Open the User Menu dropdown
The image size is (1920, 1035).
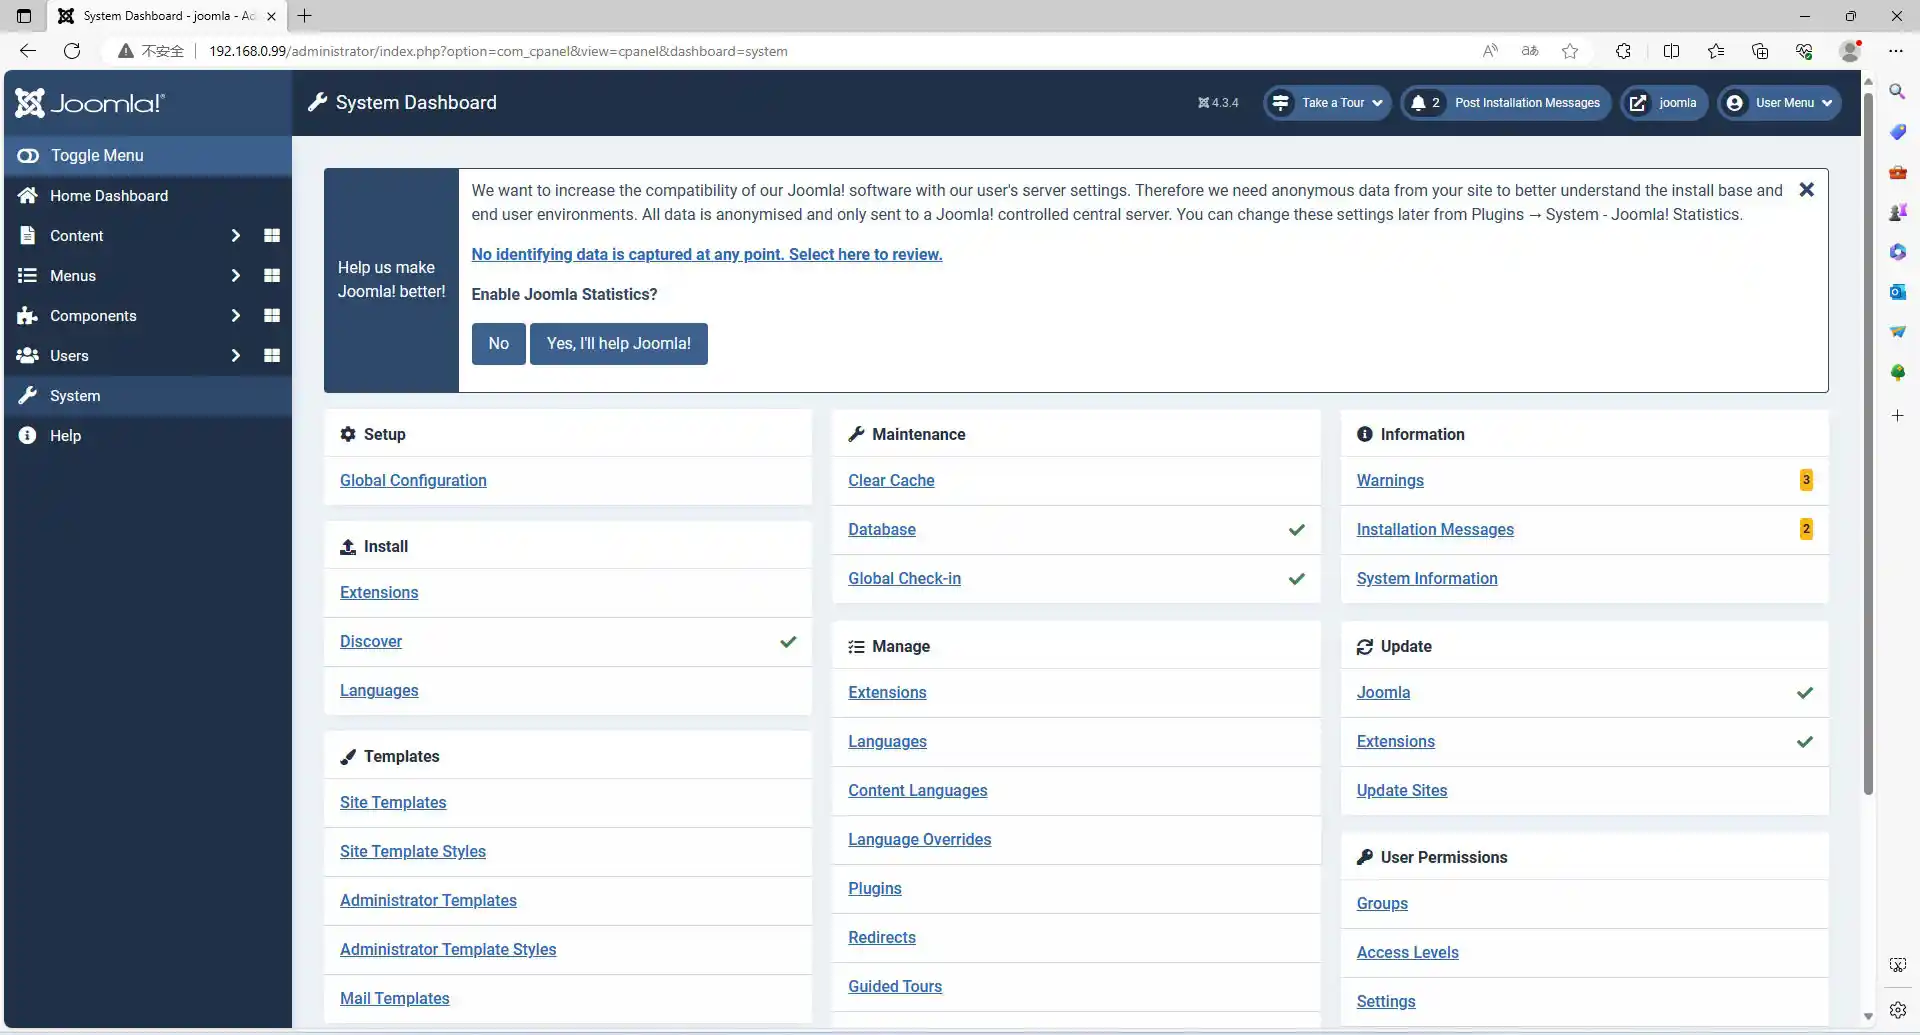(1780, 103)
